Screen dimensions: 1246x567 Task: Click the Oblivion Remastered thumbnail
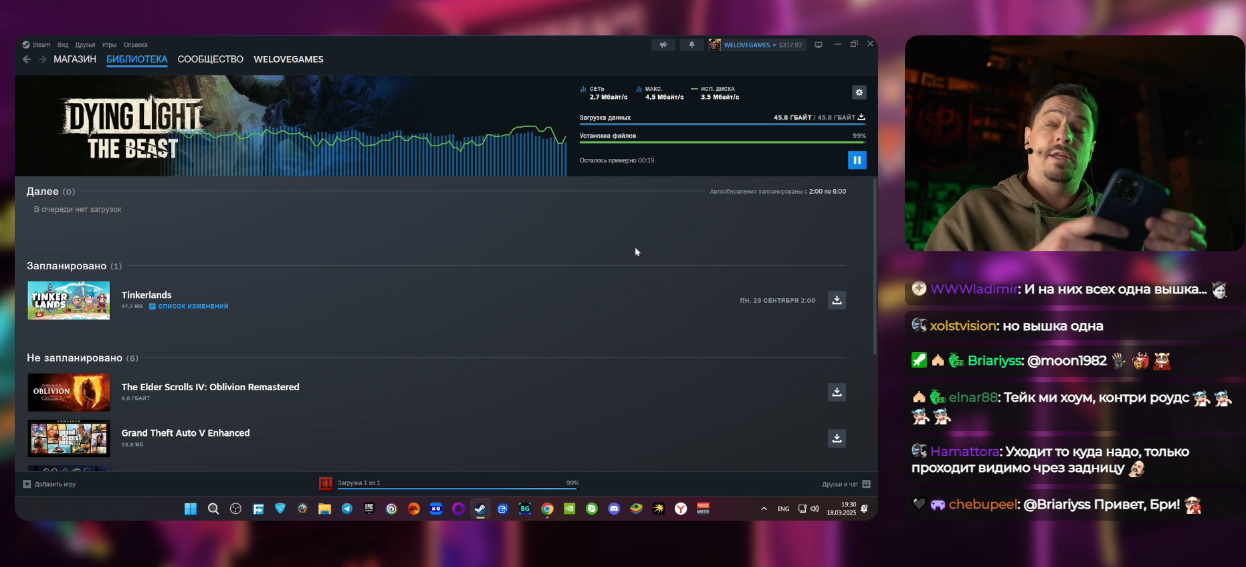click(x=69, y=392)
